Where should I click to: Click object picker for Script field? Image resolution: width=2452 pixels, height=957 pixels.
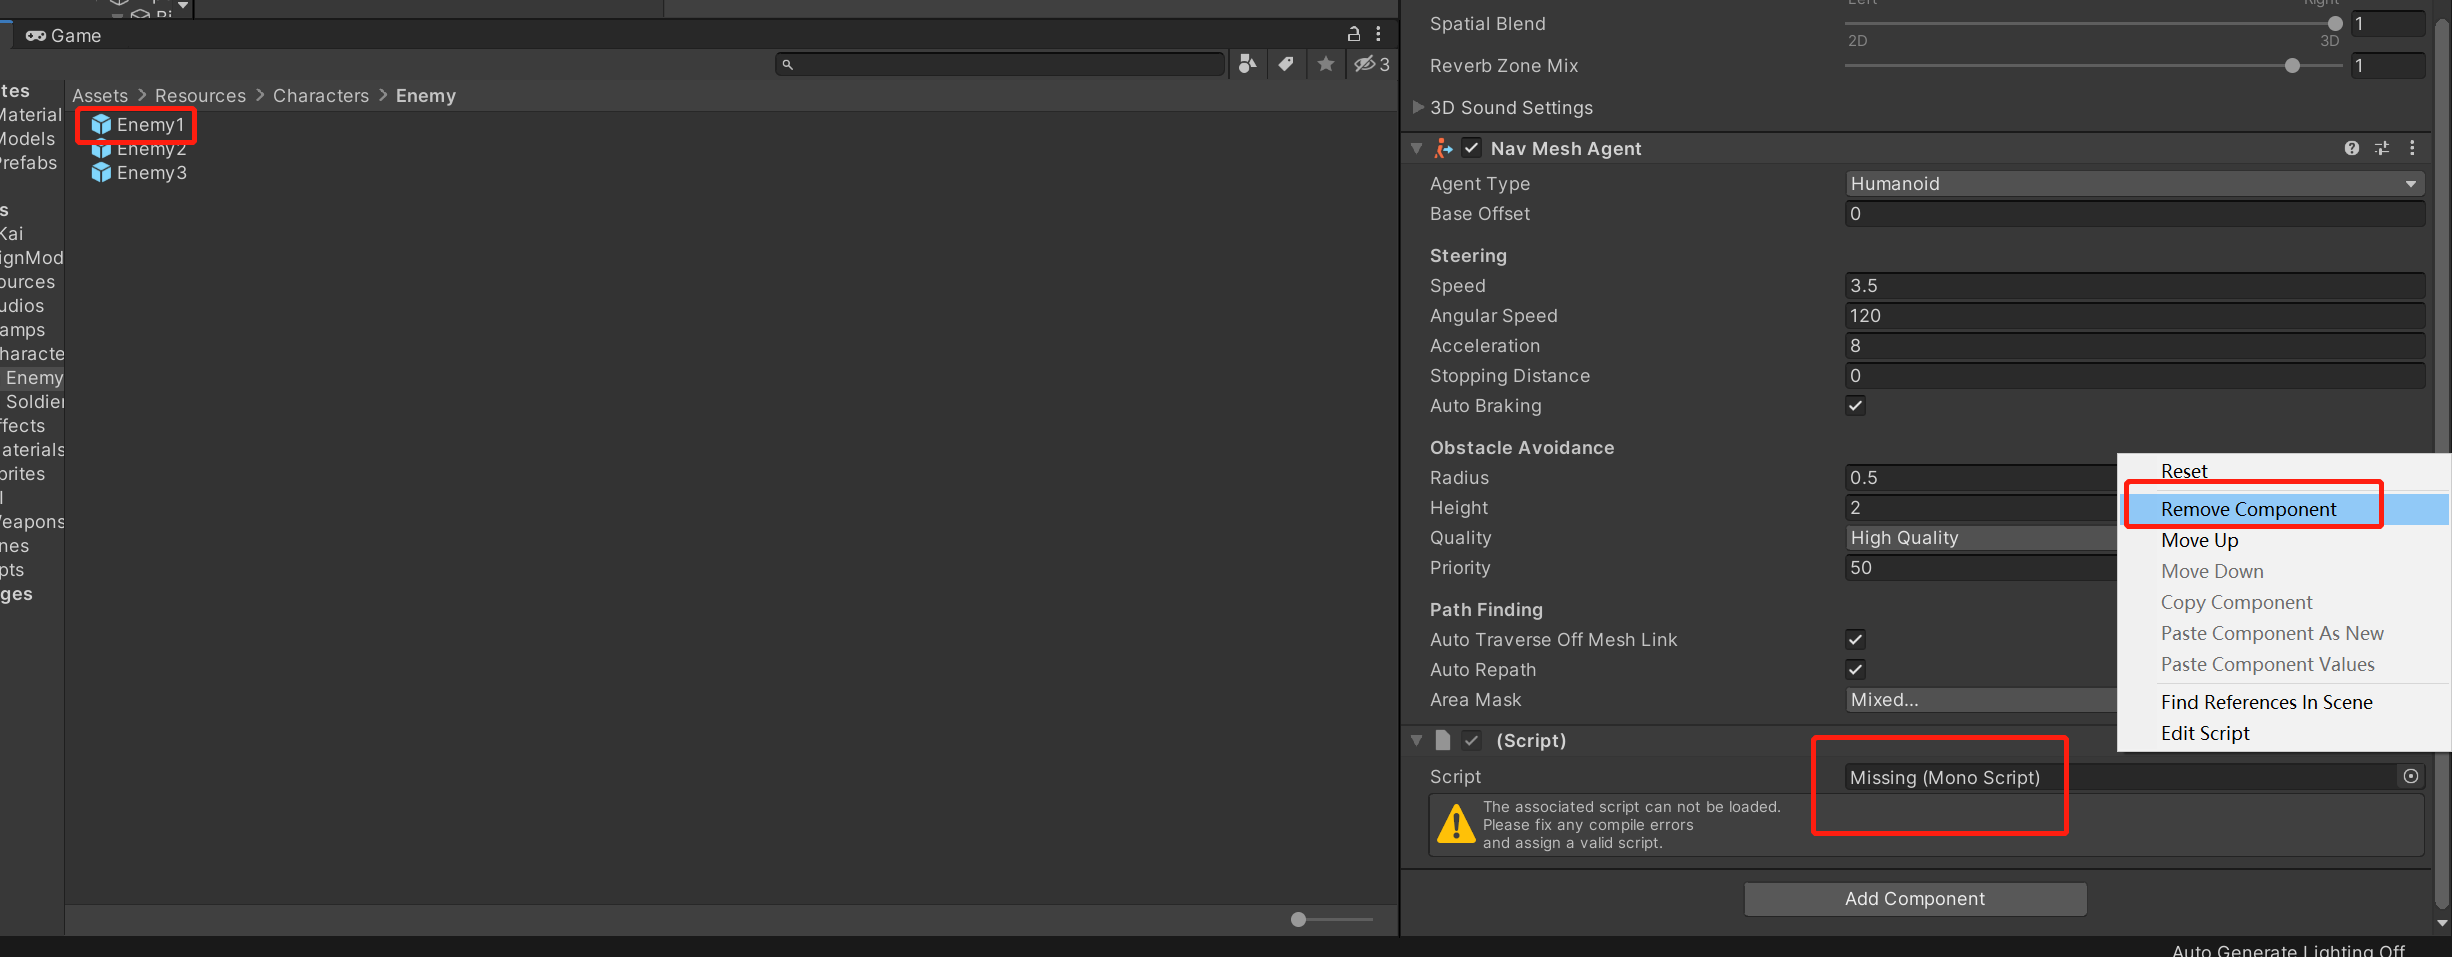(x=2411, y=777)
